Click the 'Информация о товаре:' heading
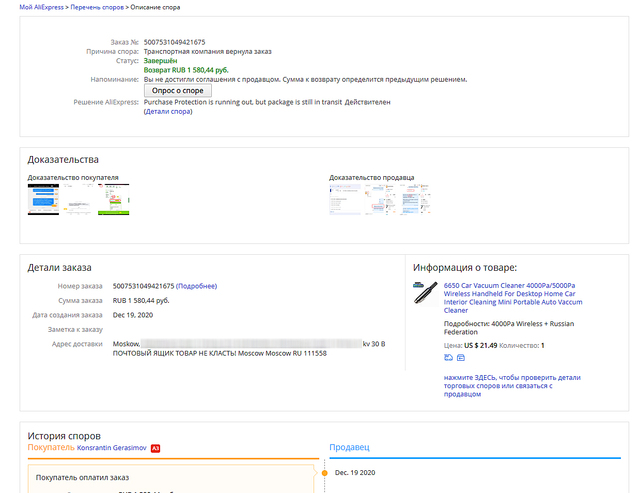640x493 pixels. tap(464, 268)
